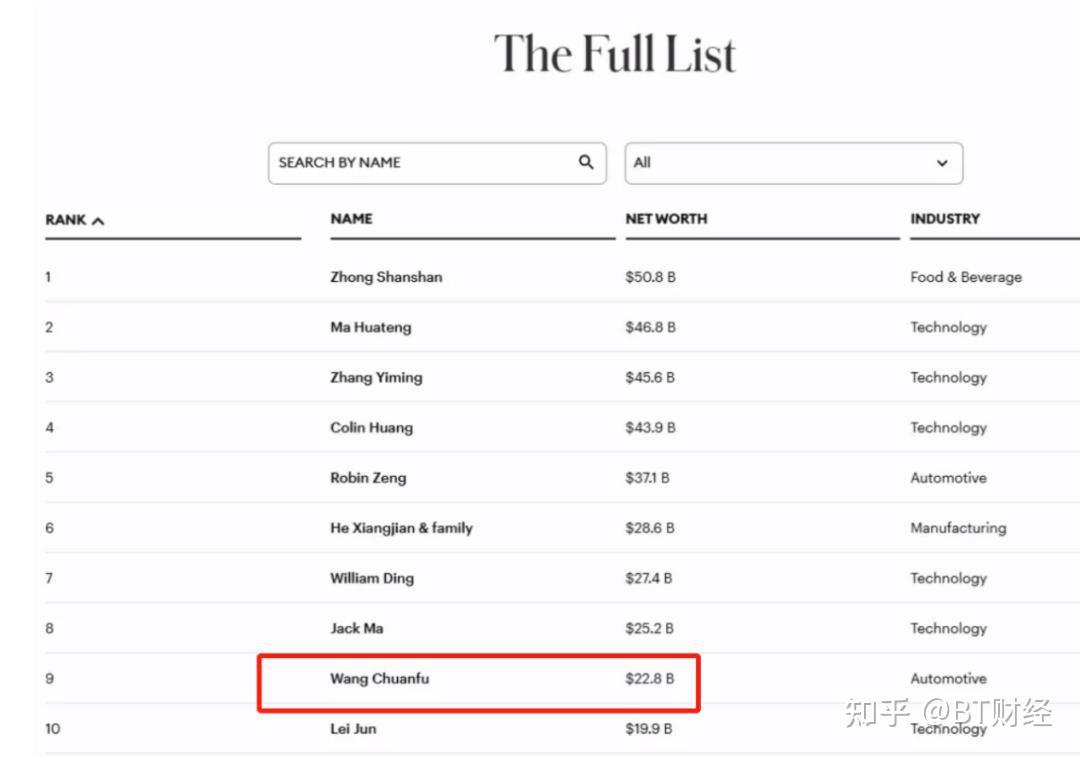The height and width of the screenshot is (757, 1080).
Task: Click the RANK column header
Action: (66, 219)
